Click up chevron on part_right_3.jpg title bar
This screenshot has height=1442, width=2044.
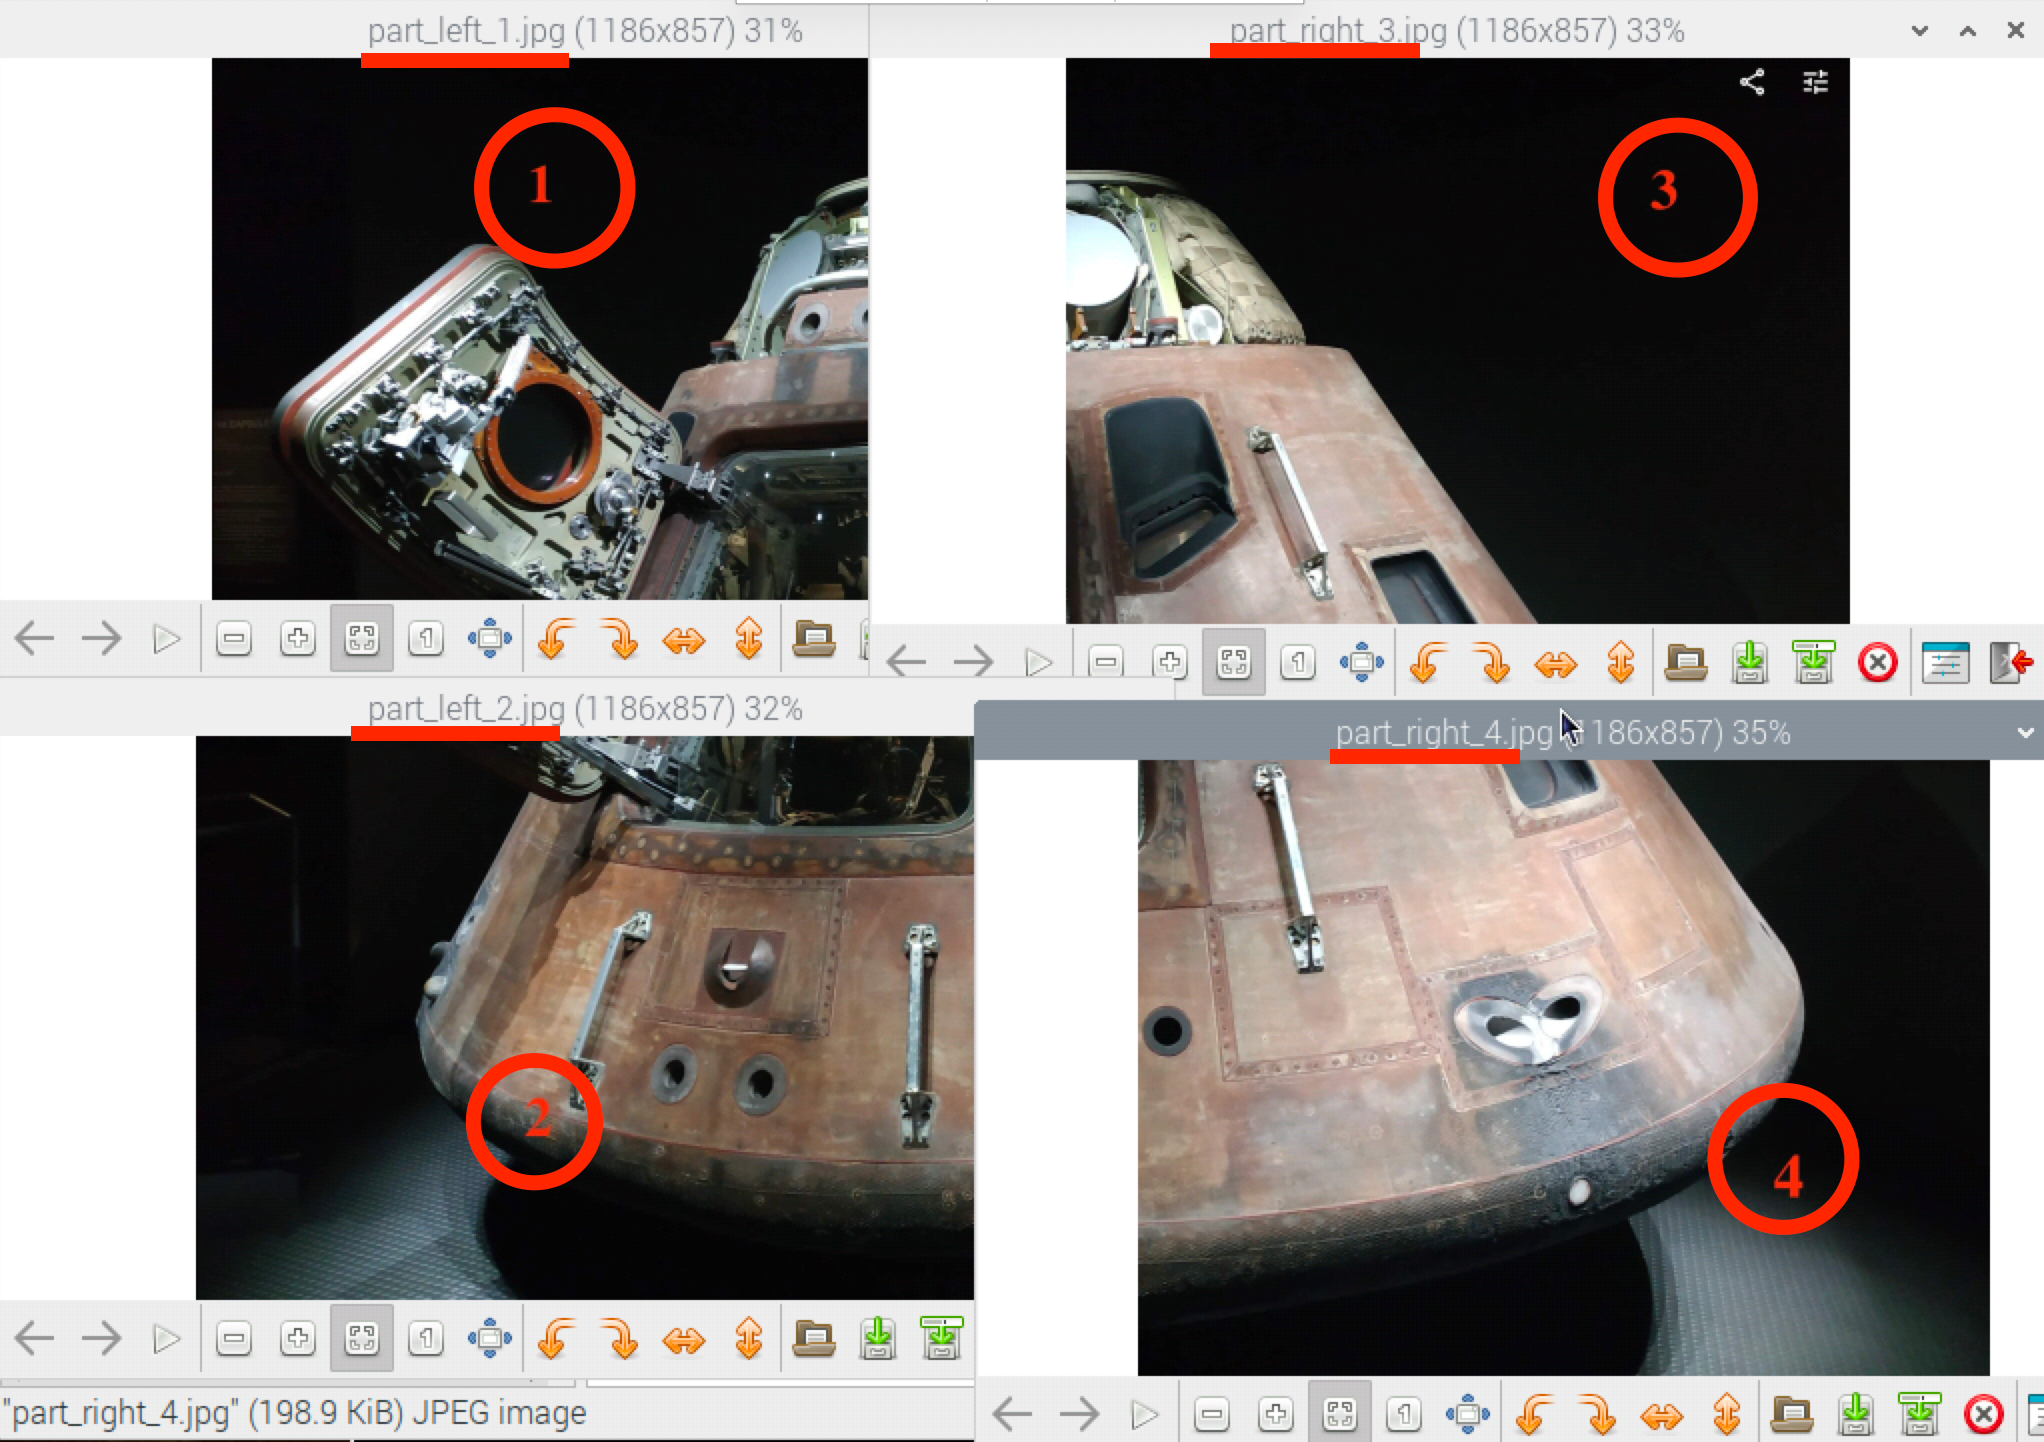pyautogui.click(x=1967, y=31)
